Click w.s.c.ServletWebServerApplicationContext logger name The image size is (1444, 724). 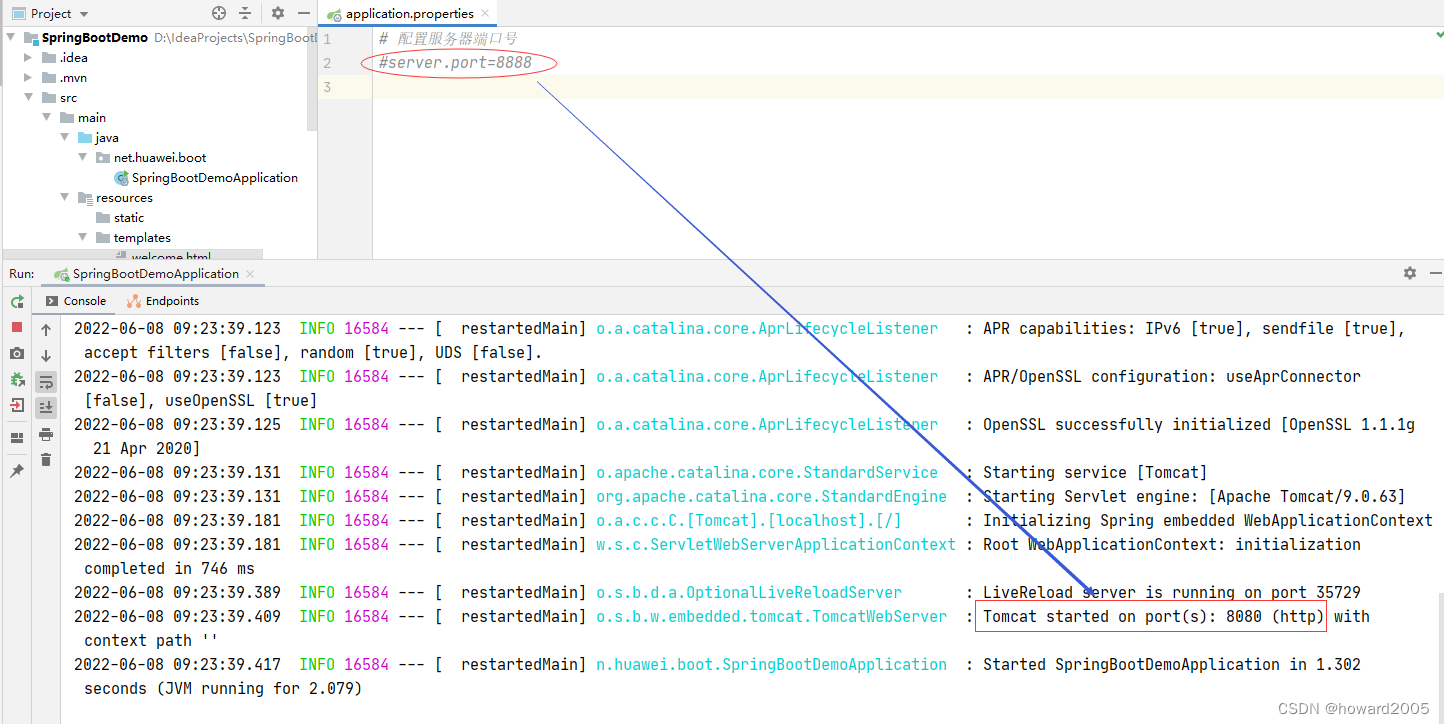tap(776, 544)
